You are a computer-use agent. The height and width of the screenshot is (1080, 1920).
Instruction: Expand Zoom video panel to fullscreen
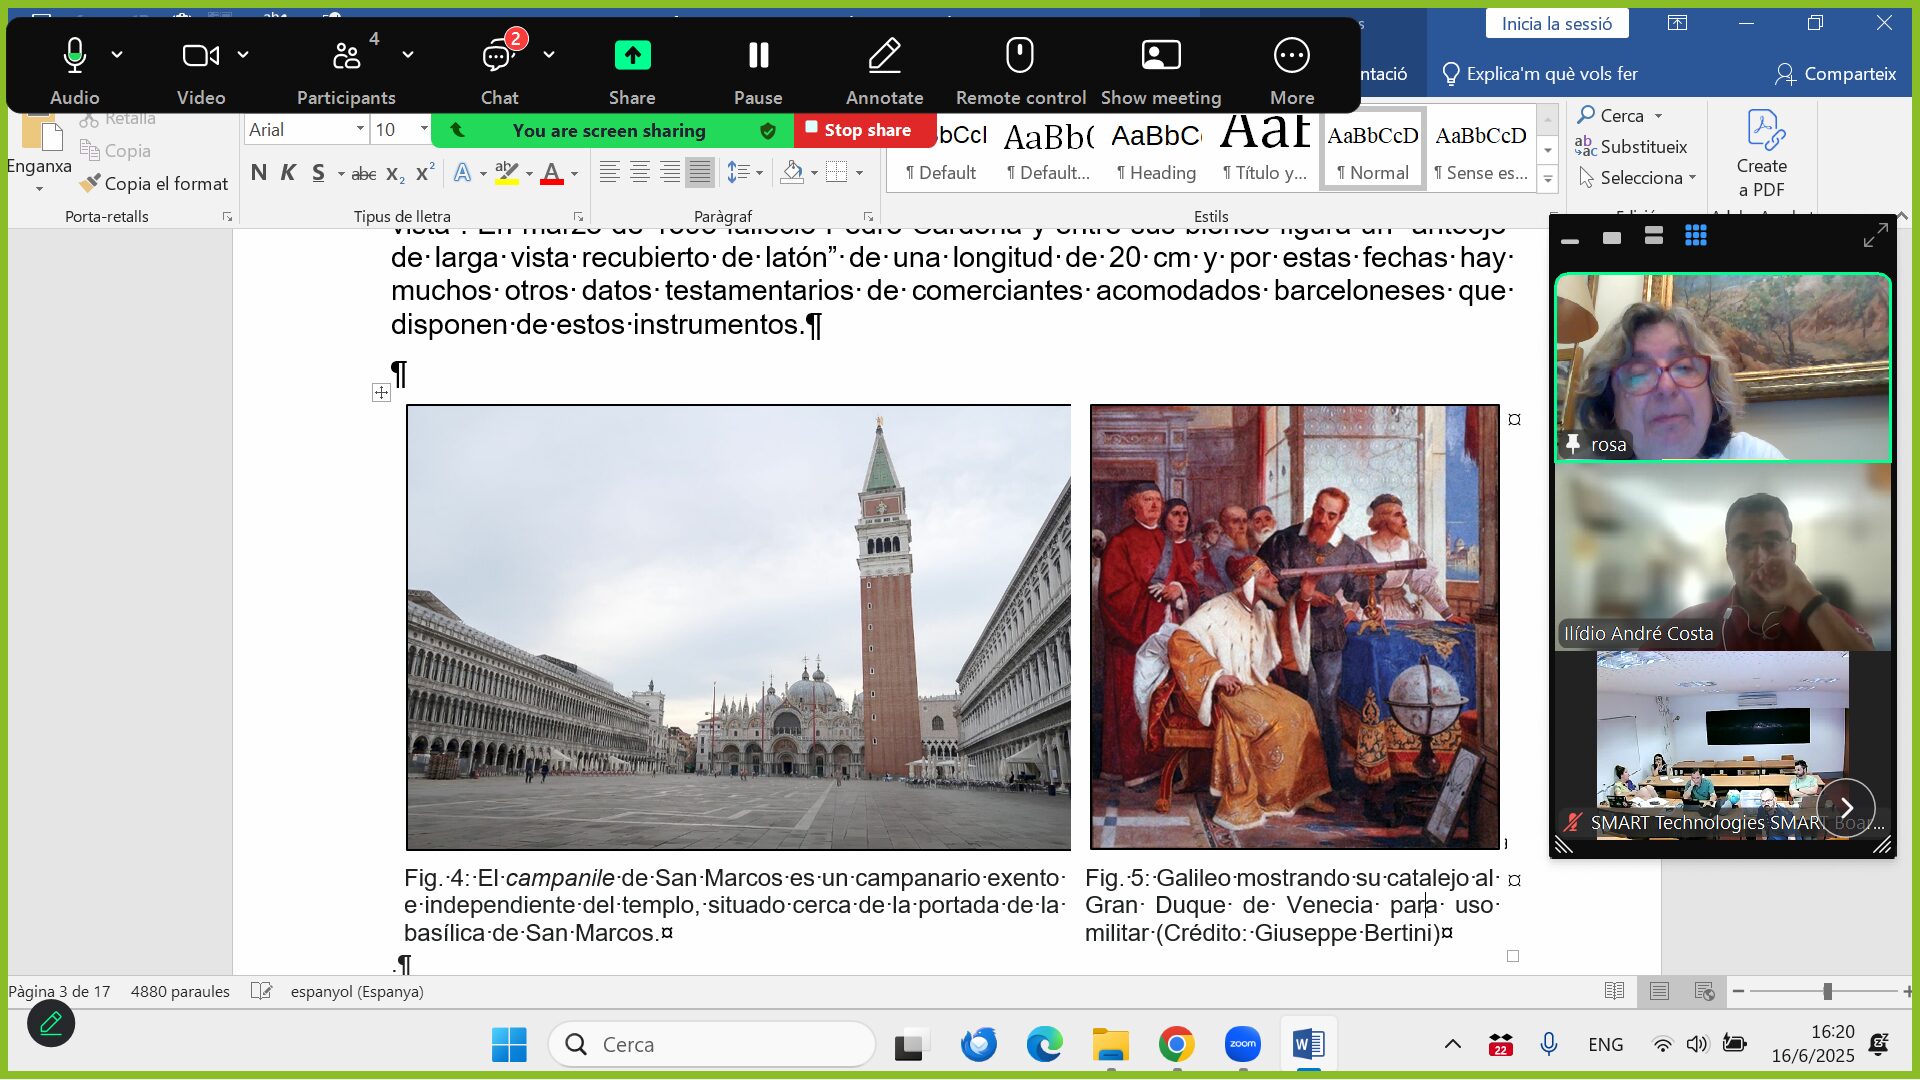(1875, 236)
